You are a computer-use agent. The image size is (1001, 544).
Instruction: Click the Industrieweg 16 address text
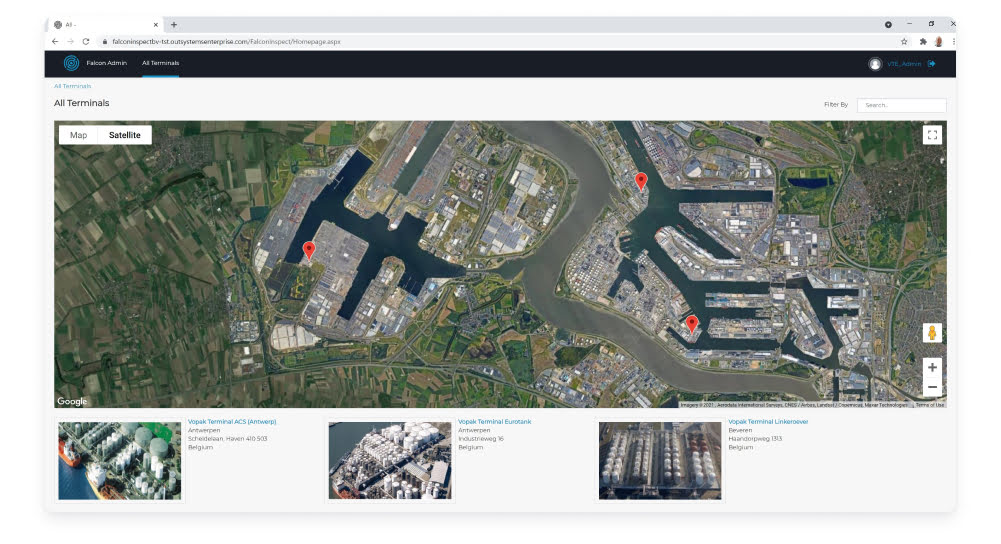point(481,439)
